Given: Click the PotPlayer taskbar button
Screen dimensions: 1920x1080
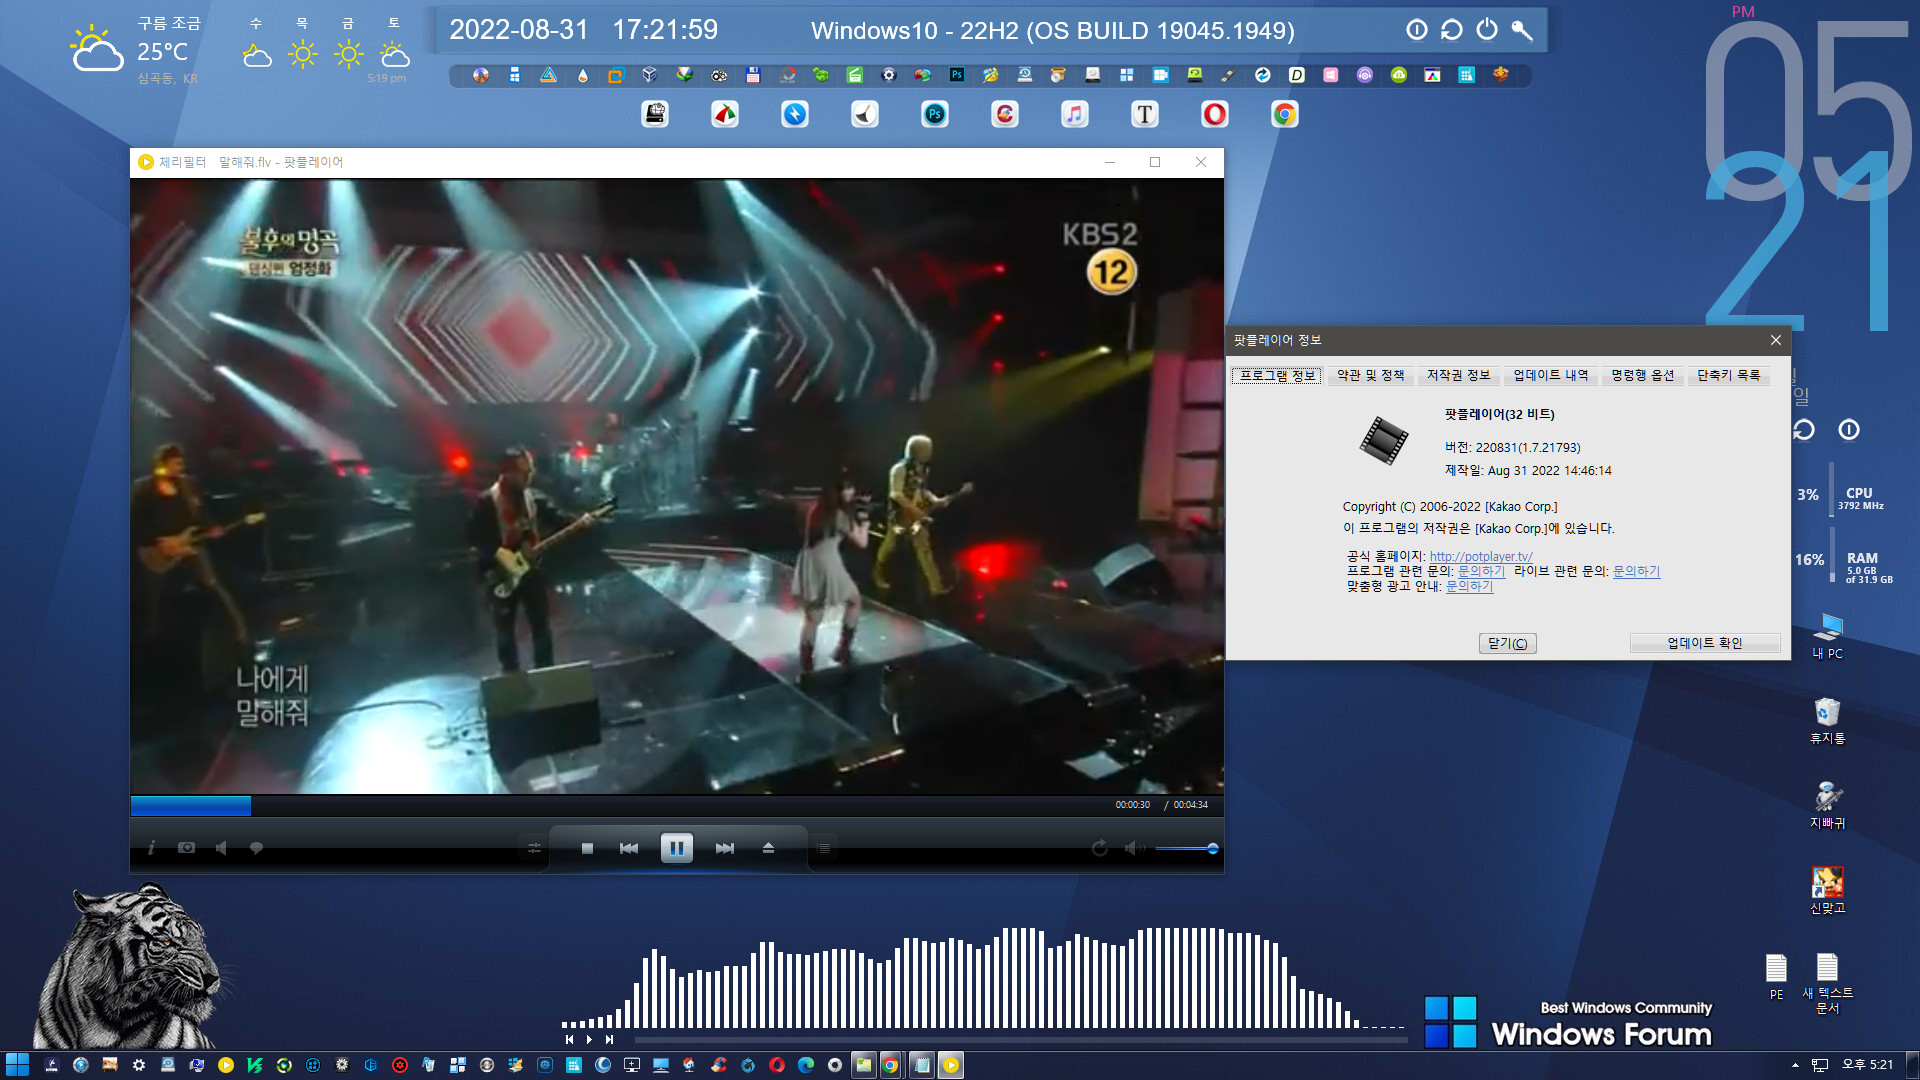Looking at the screenshot, I should [951, 1066].
